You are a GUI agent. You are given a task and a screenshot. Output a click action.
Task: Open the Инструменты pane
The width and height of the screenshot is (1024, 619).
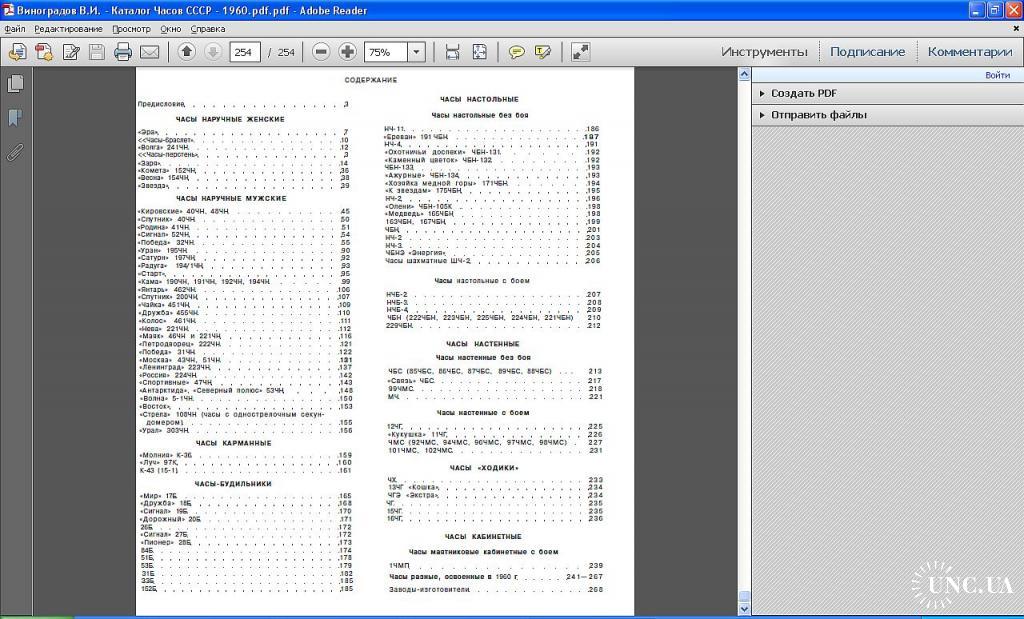pos(764,52)
